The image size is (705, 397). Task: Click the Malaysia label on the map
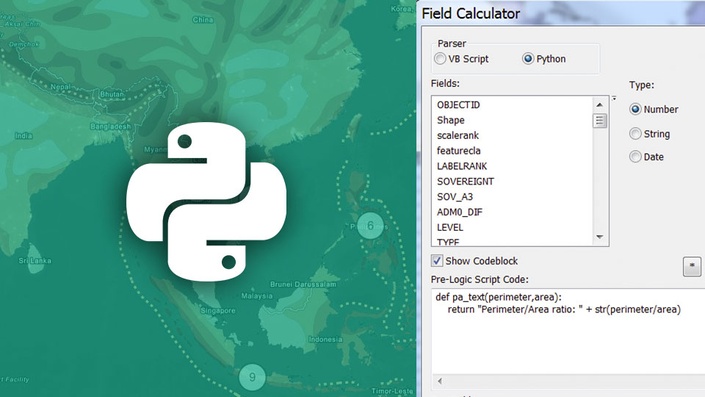tap(257, 296)
